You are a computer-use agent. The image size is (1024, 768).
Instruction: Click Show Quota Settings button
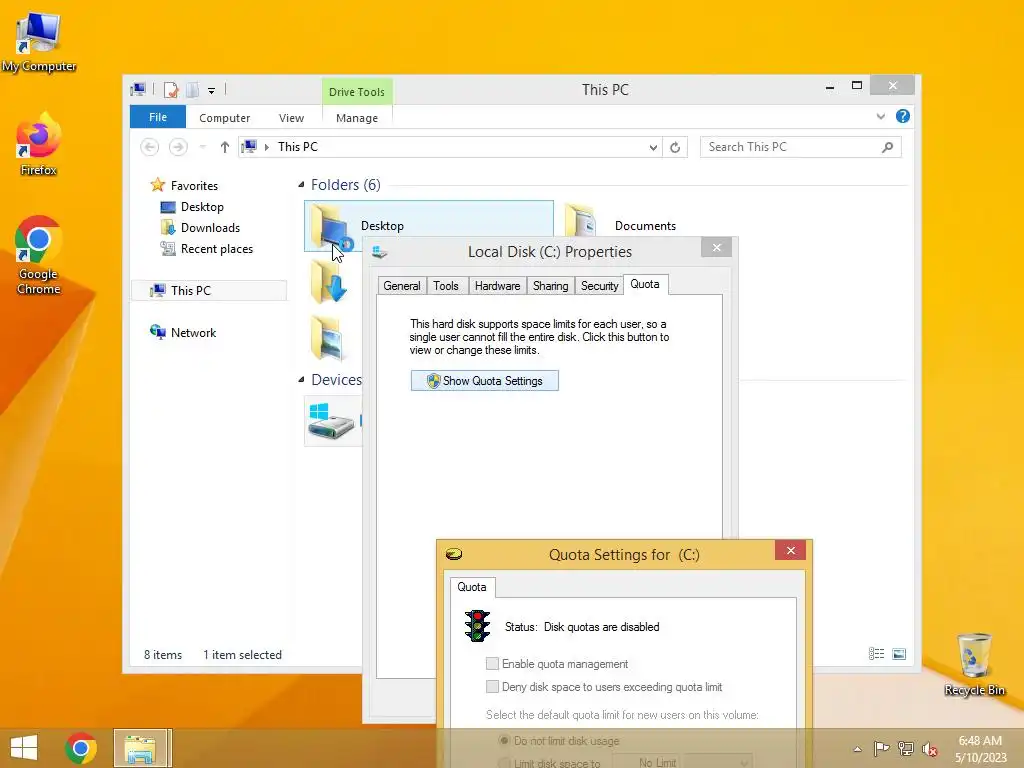pos(485,381)
